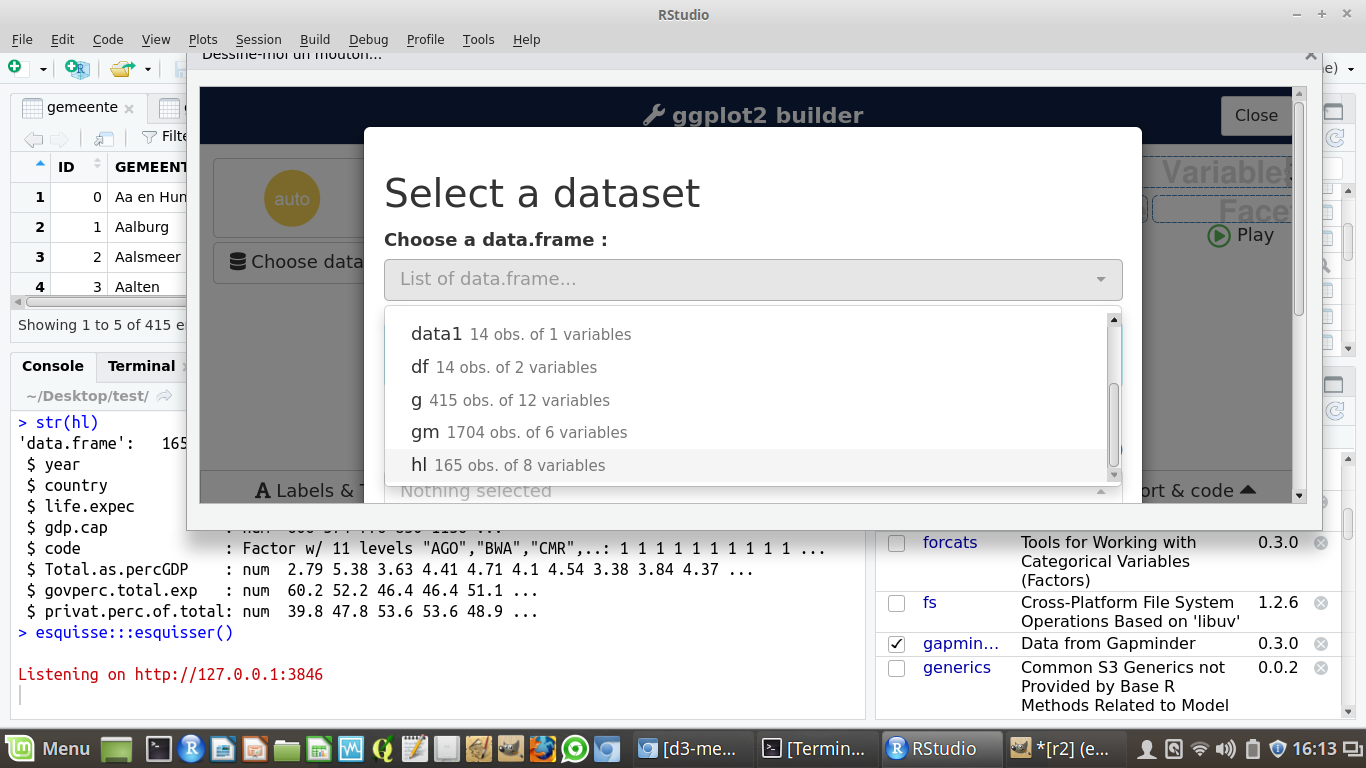
Task: Click the wrench icon in builder title
Action: 653,115
